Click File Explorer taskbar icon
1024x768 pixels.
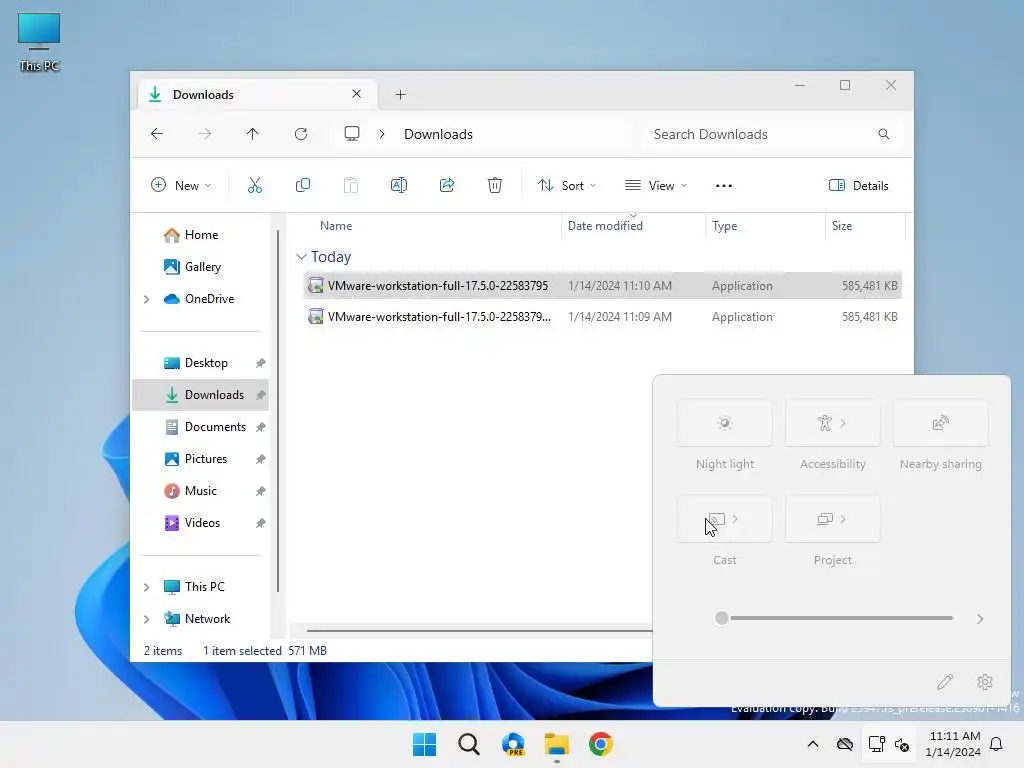(x=557, y=744)
